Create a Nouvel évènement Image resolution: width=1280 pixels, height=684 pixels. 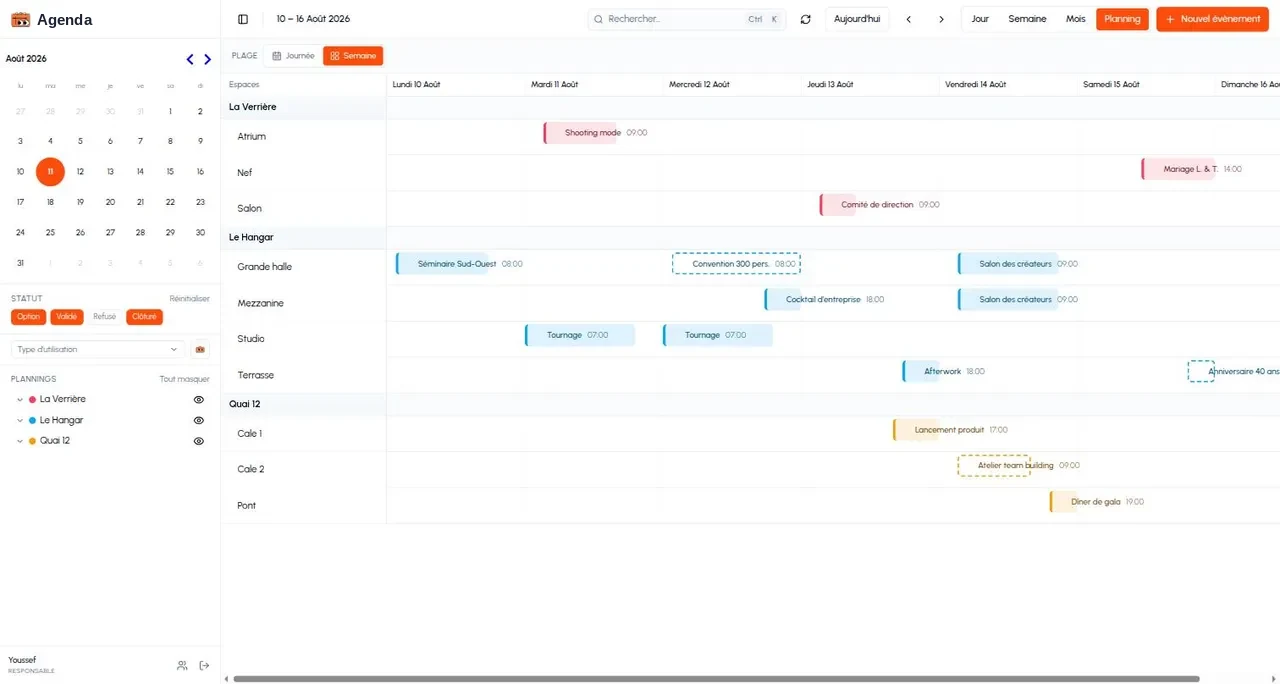[x=1214, y=19]
